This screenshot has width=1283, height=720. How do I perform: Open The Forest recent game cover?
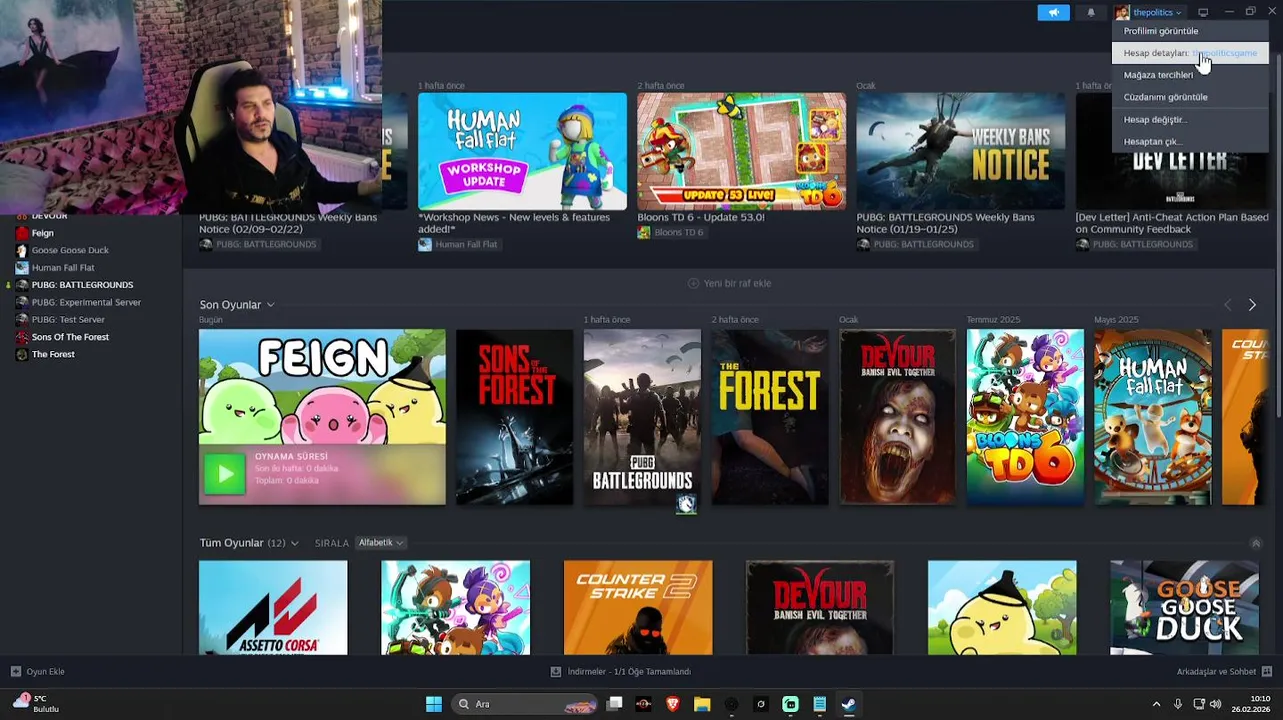pyautogui.click(x=770, y=417)
